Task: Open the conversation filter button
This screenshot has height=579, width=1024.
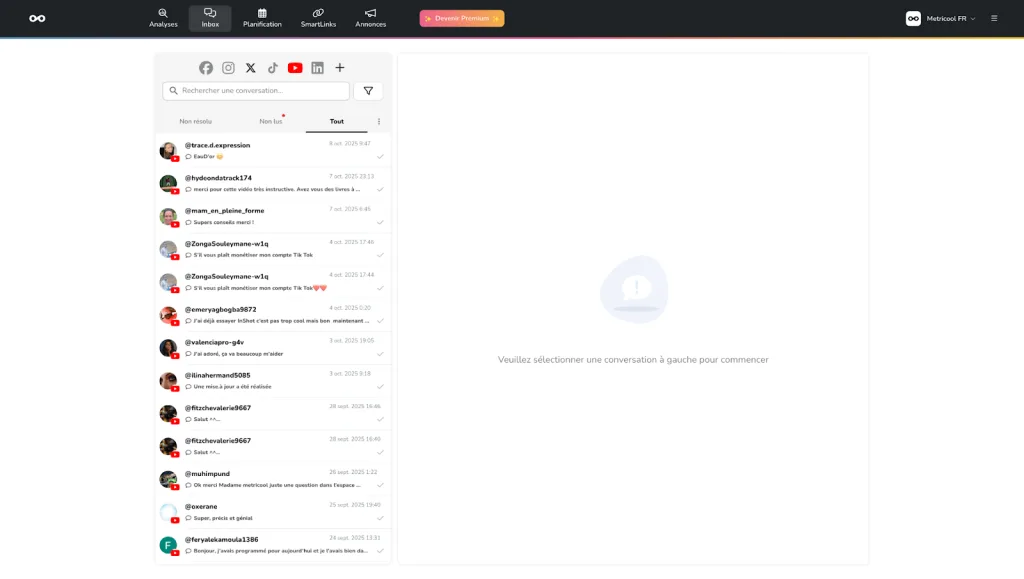Action: (368, 91)
